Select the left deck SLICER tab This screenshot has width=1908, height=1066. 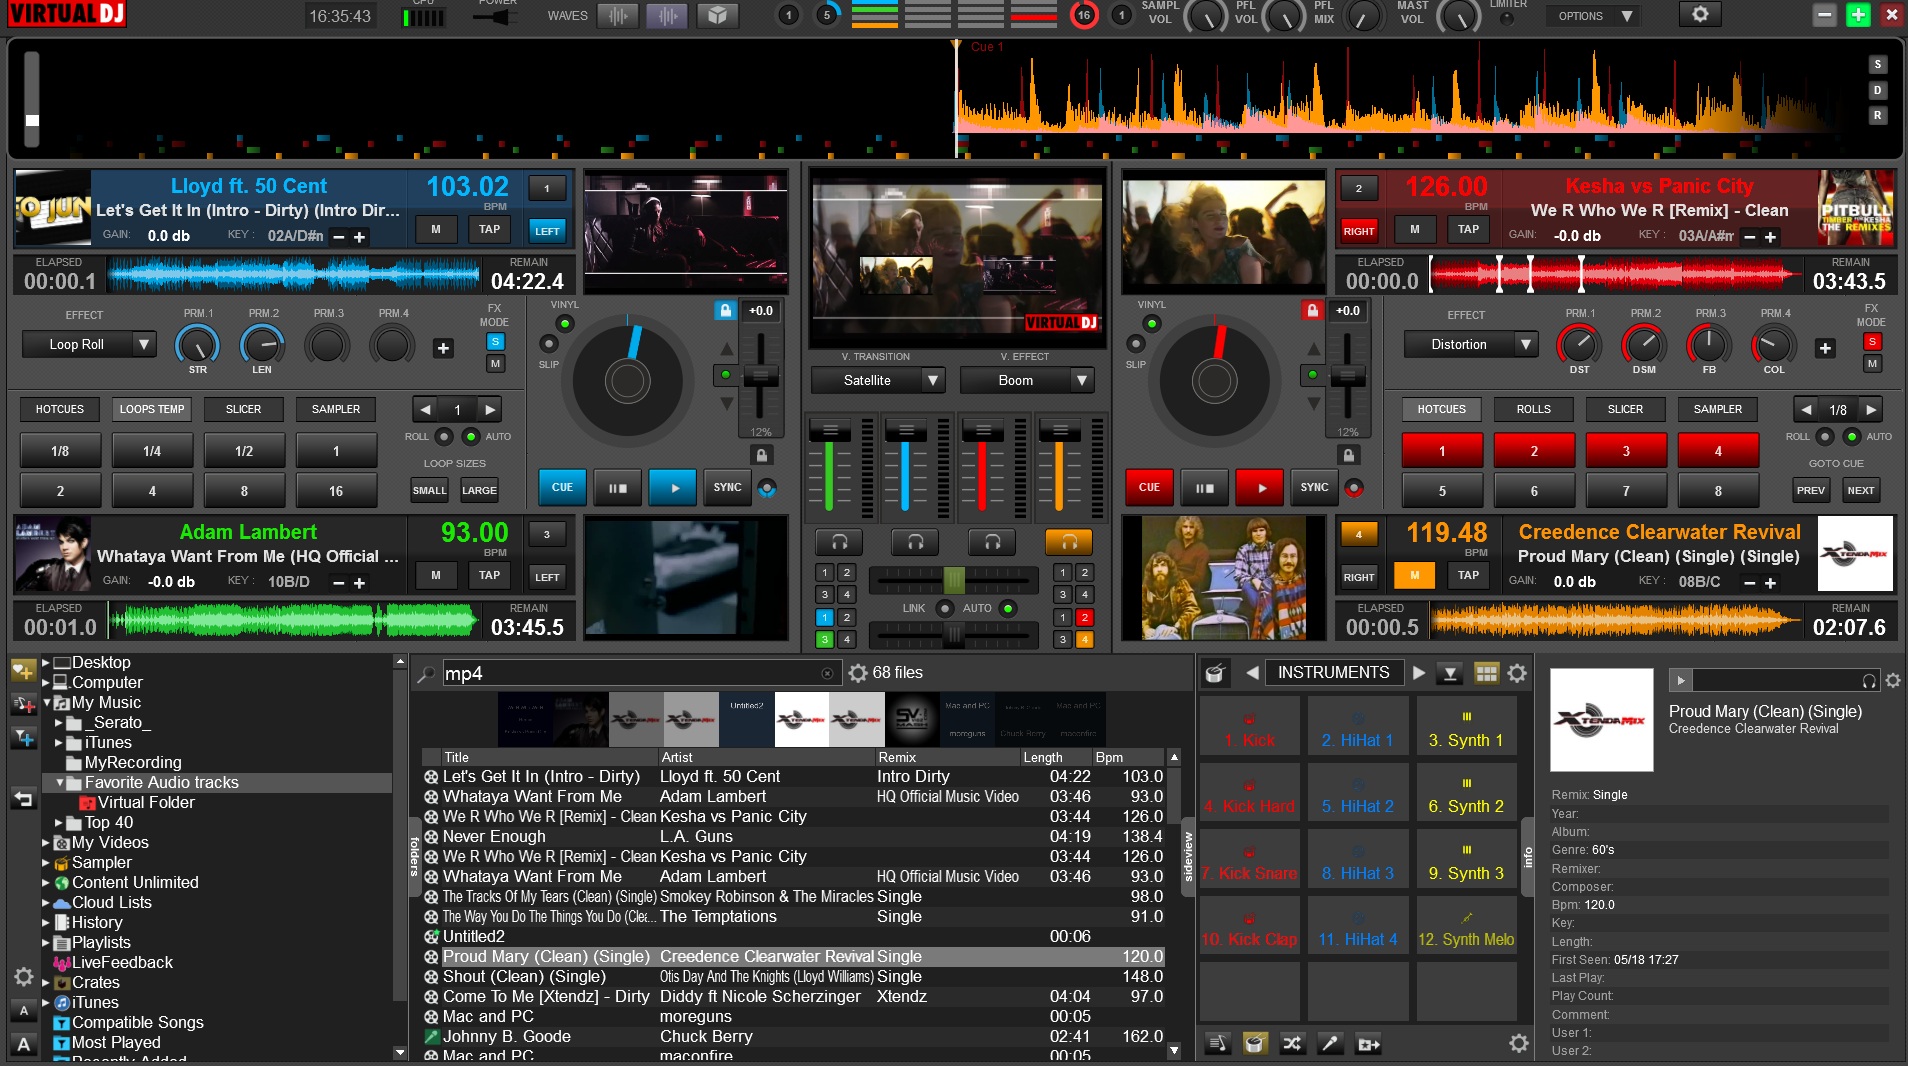point(243,409)
